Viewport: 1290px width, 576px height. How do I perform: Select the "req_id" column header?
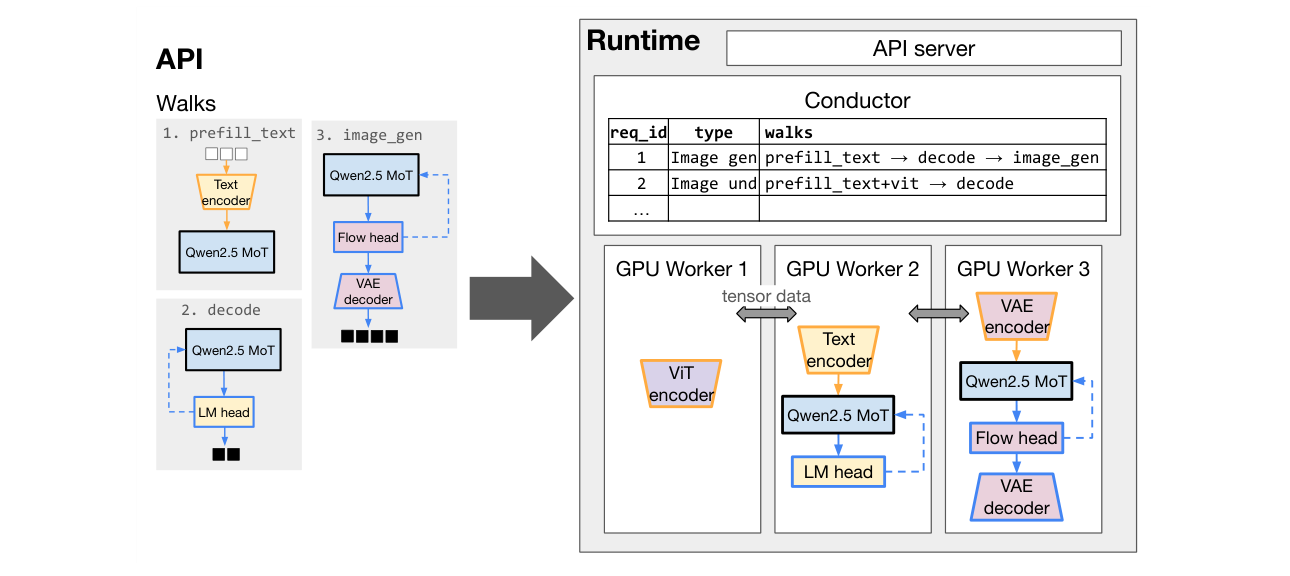pyautogui.click(x=637, y=132)
